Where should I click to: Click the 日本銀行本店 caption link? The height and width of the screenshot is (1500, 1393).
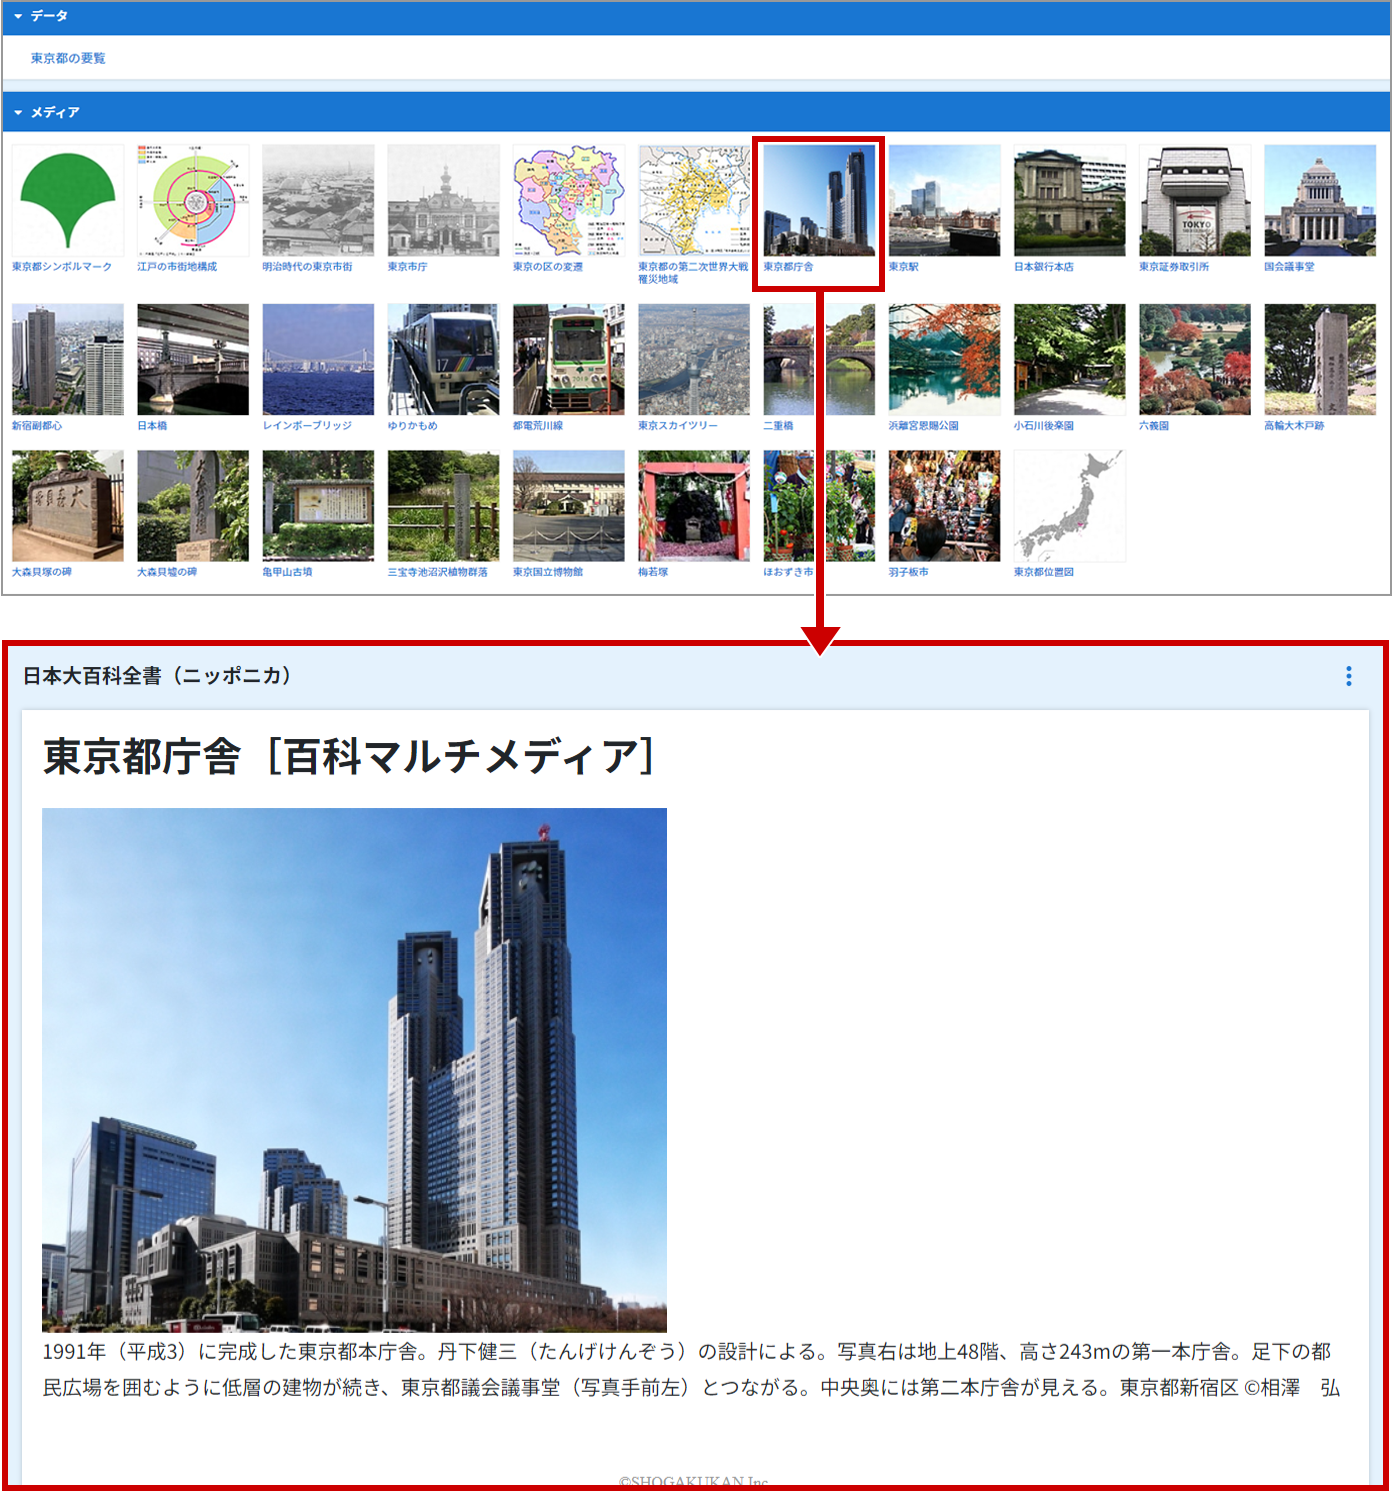[x=1043, y=267]
